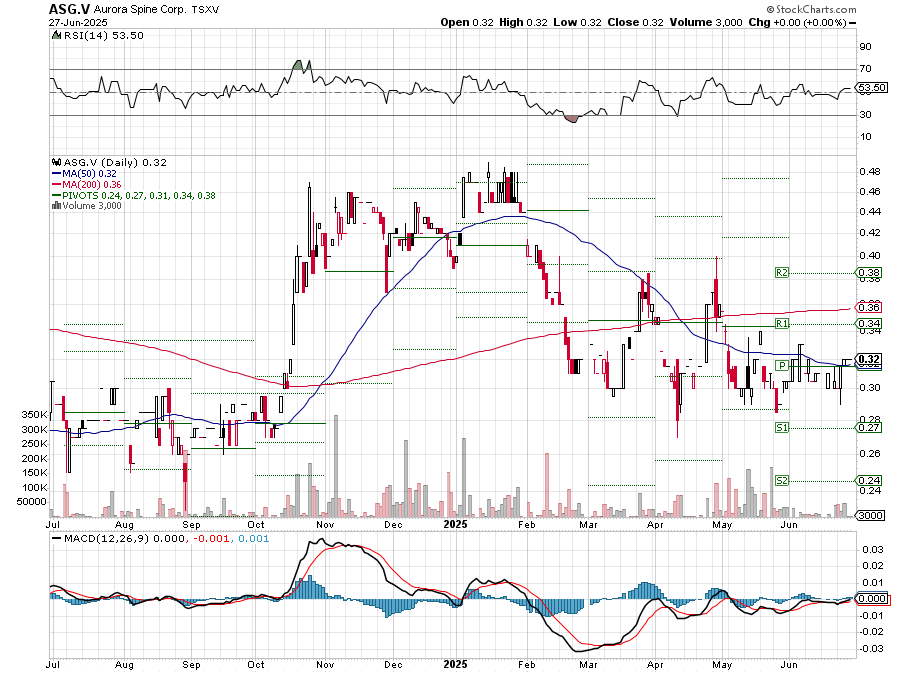900x673 pixels.
Task: Click the Aurora Spine Corp. company name
Action: pos(140,10)
